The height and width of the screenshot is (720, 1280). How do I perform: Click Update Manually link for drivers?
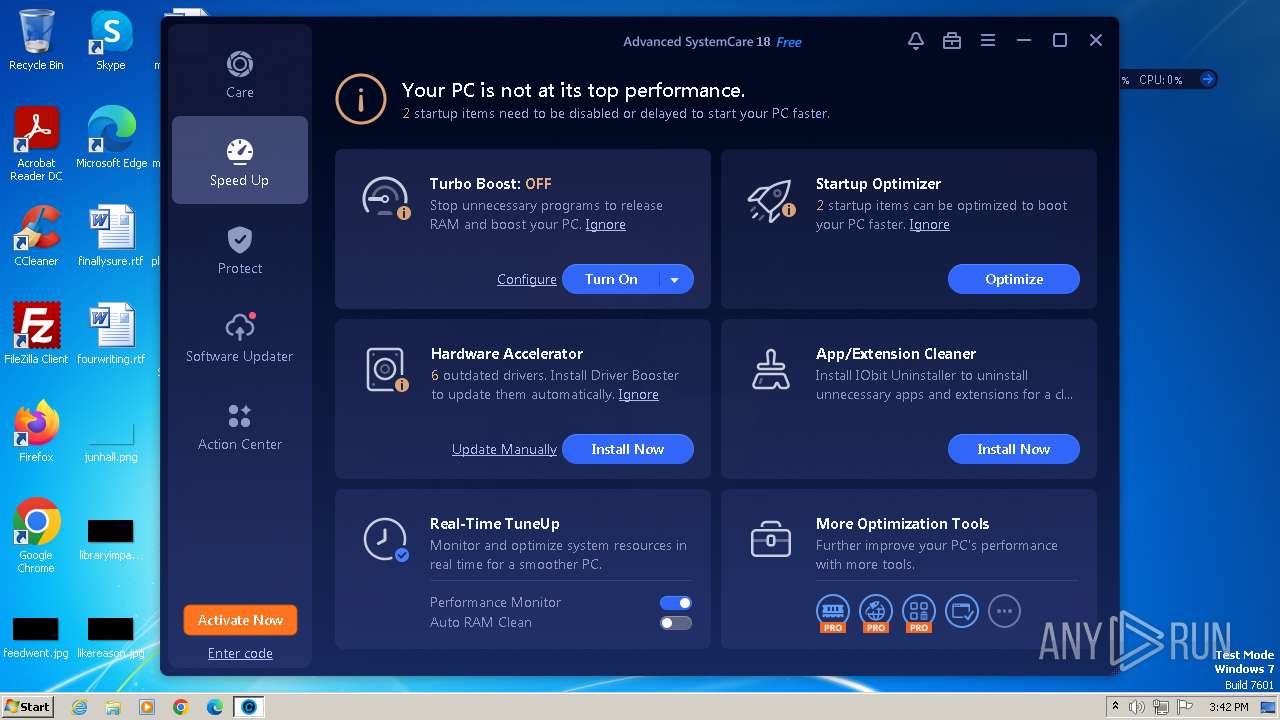pos(504,449)
